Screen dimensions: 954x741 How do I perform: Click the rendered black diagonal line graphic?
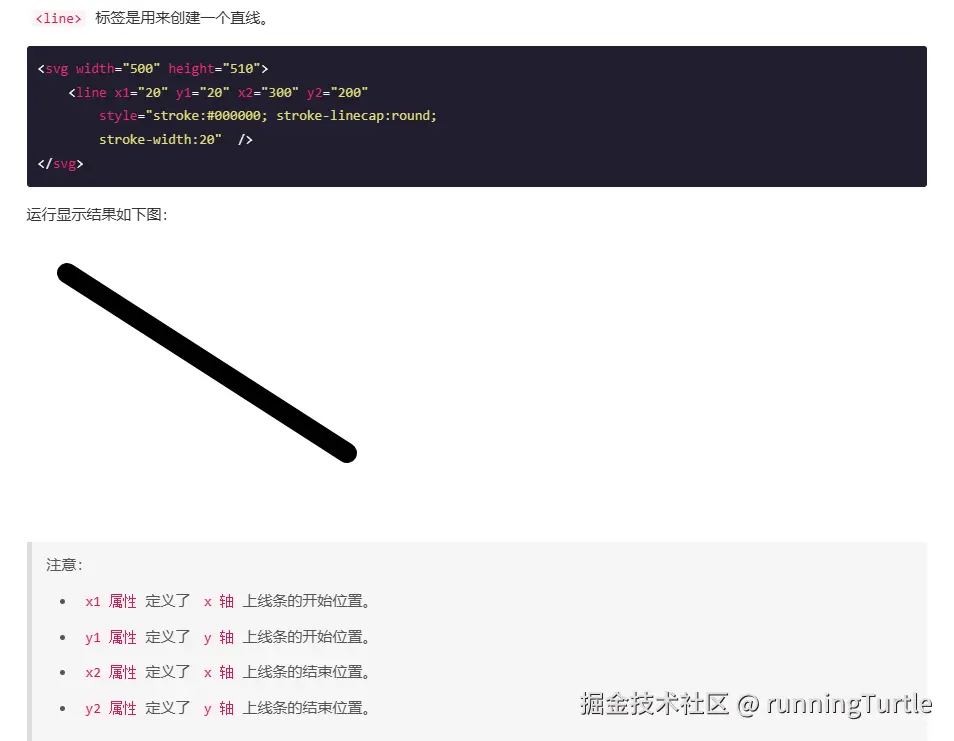(x=207, y=363)
